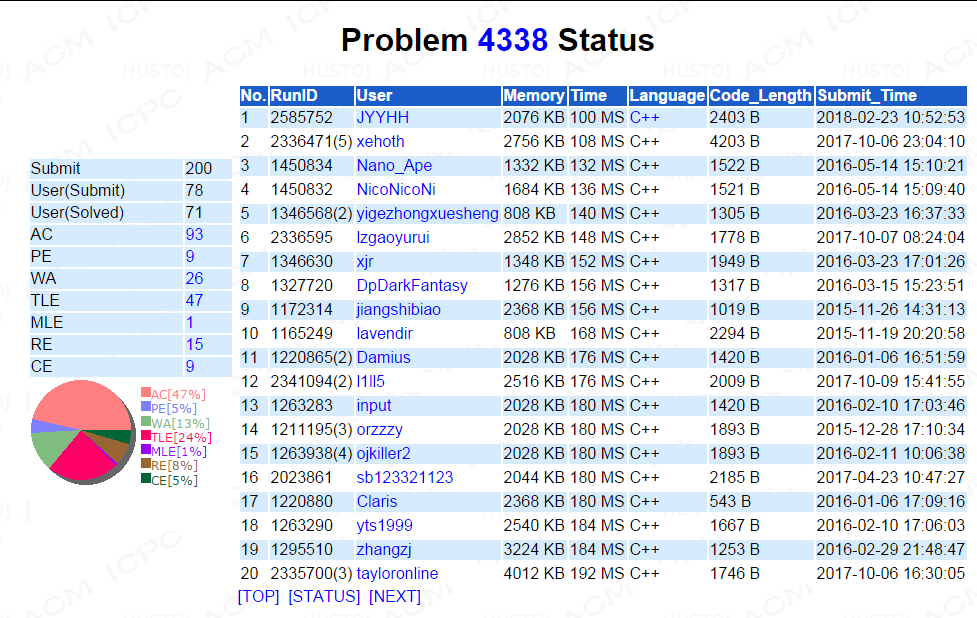Go to the [NEXT] page link
Image resolution: width=977 pixels, height=618 pixels.
395,596
